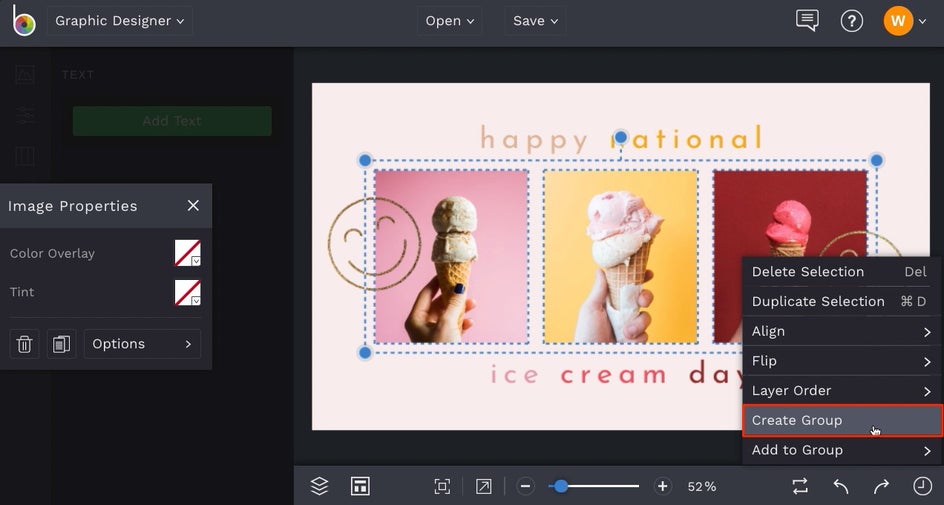Open the Tint color swatch picker
The height and width of the screenshot is (505, 944).
click(188, 293)
